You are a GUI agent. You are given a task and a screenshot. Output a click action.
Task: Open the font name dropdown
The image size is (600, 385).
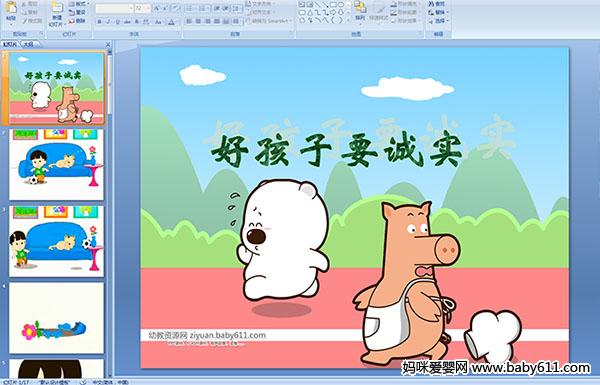pos(114,8)
